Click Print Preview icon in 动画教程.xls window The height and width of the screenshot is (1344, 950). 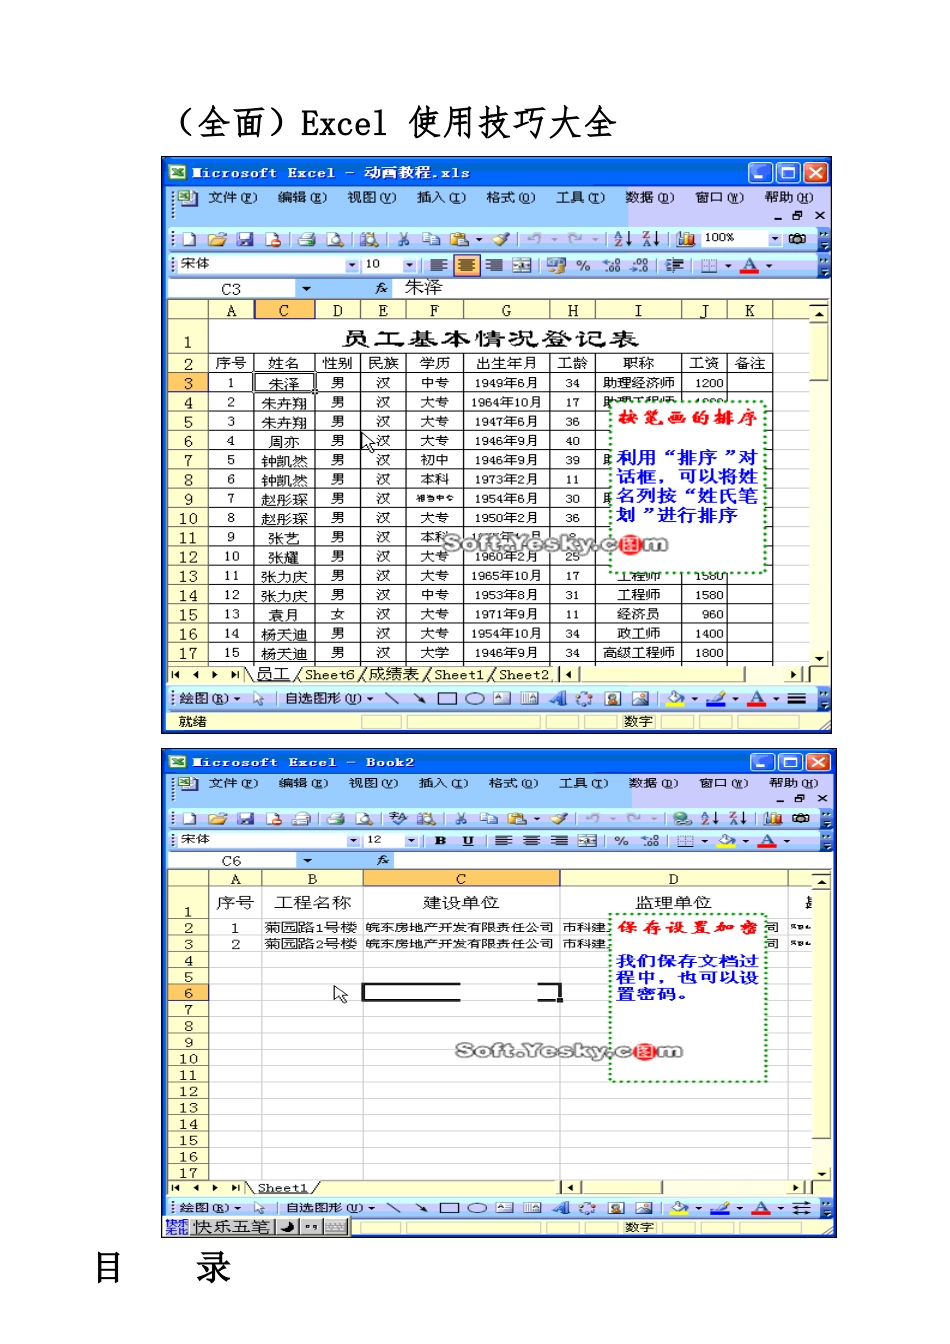(335, 239)
